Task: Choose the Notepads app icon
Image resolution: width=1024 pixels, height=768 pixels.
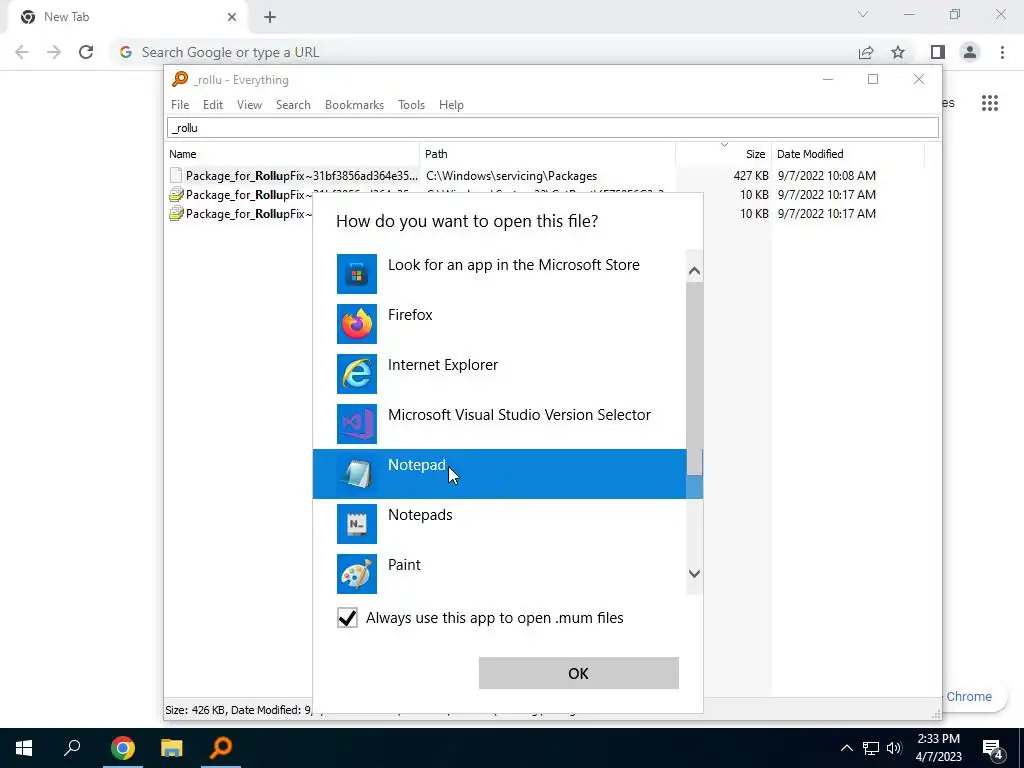Action: pyautogui.click(x=357, y=524)
